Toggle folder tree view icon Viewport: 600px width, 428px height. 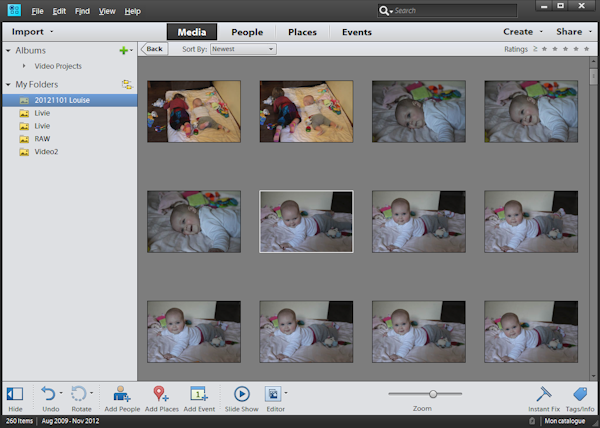[127, 85]
